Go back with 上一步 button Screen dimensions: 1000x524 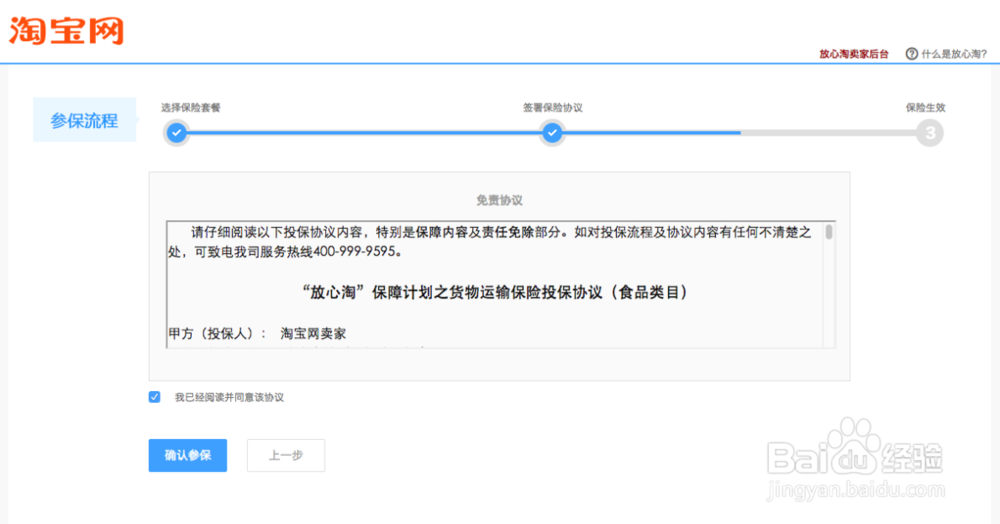[286, 455]
